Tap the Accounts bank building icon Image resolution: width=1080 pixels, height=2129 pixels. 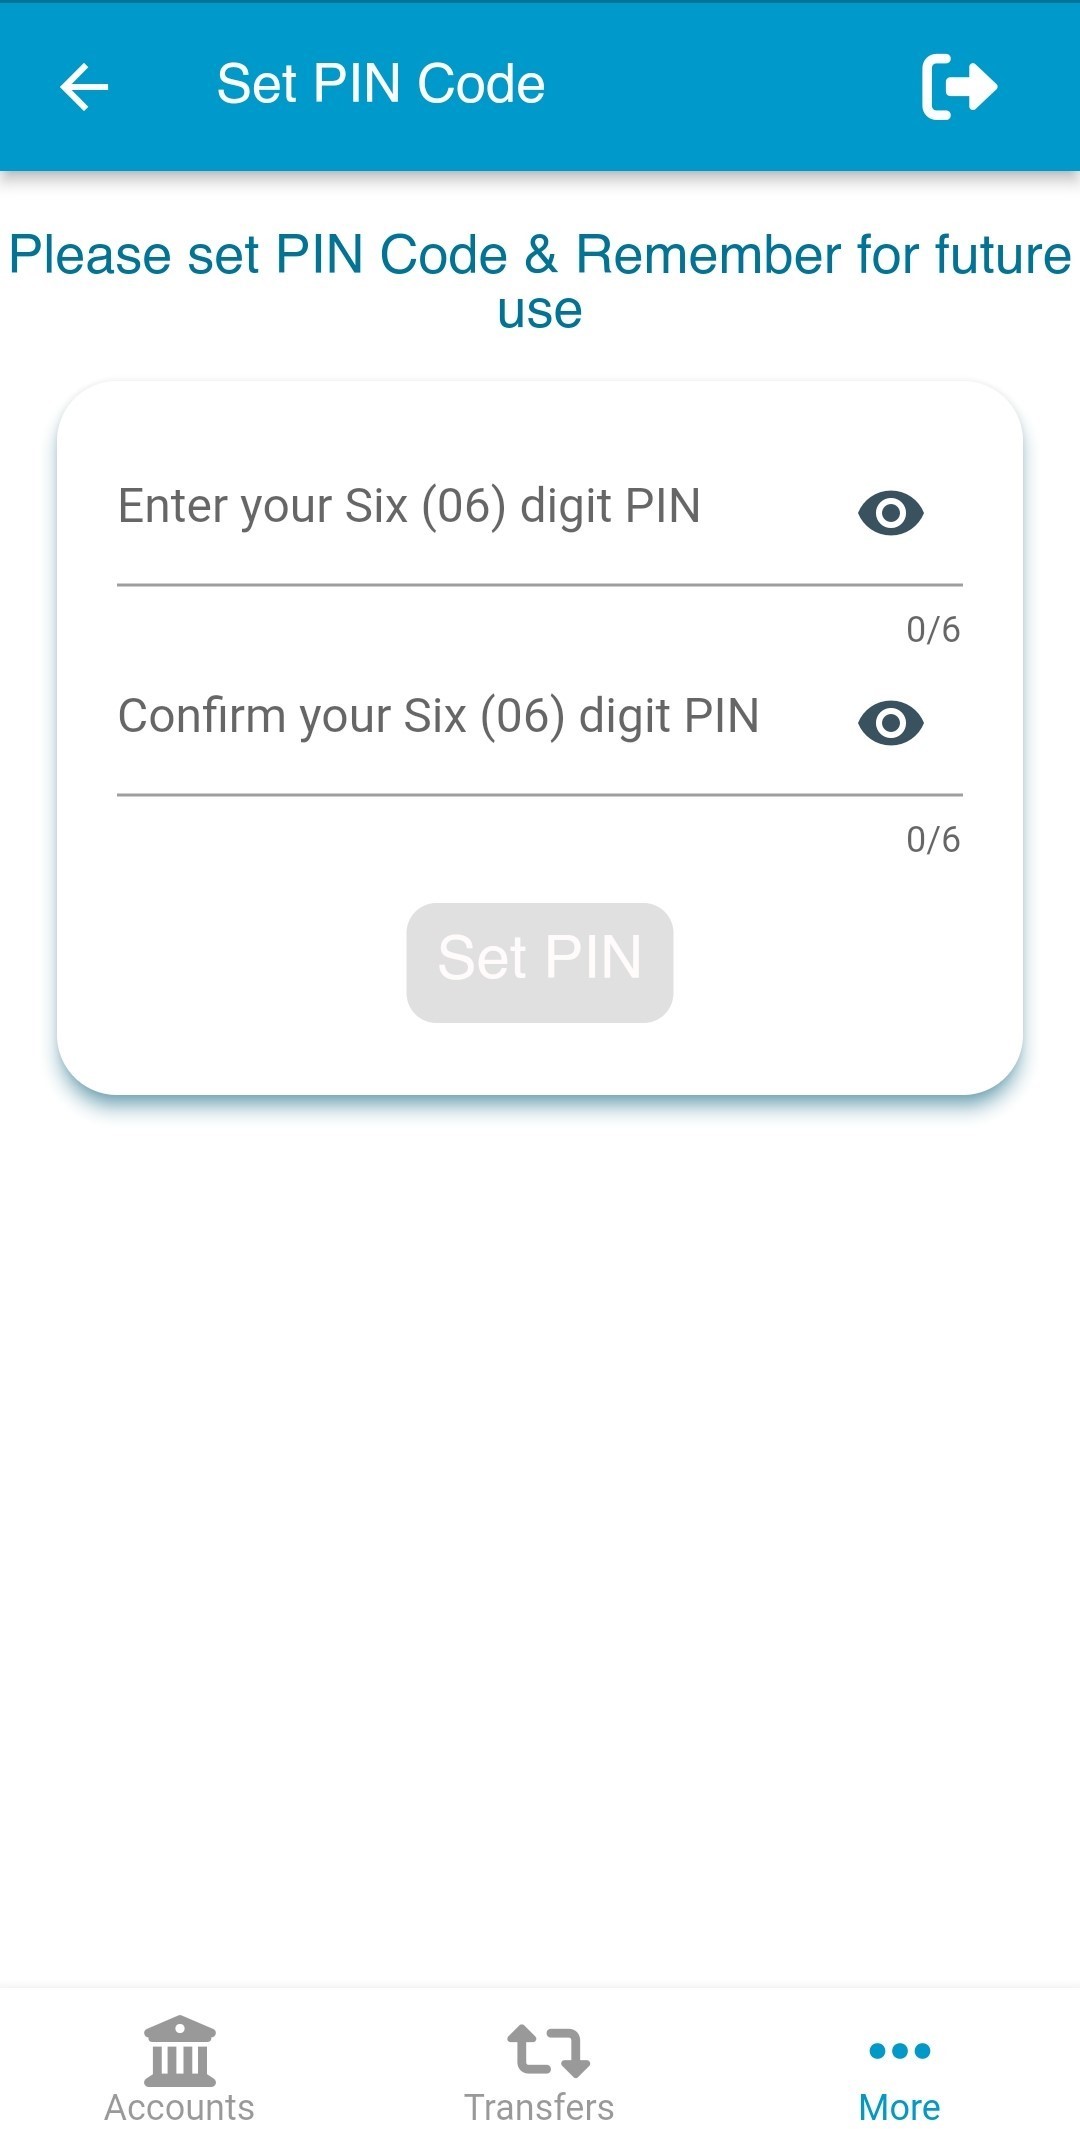(x=180, y=2049)
